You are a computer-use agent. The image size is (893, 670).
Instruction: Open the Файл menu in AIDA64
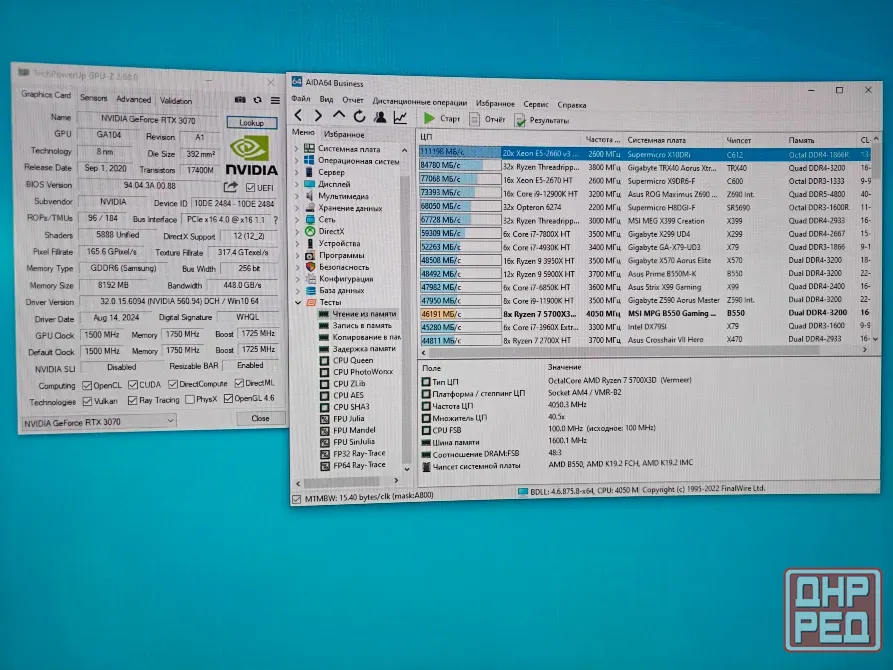click(301, 99)
